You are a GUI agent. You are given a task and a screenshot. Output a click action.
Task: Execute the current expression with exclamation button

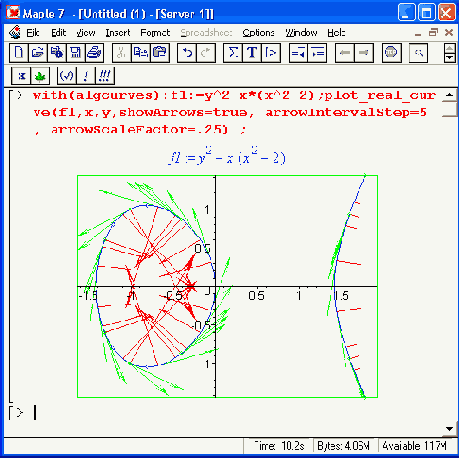coord(86,76)
